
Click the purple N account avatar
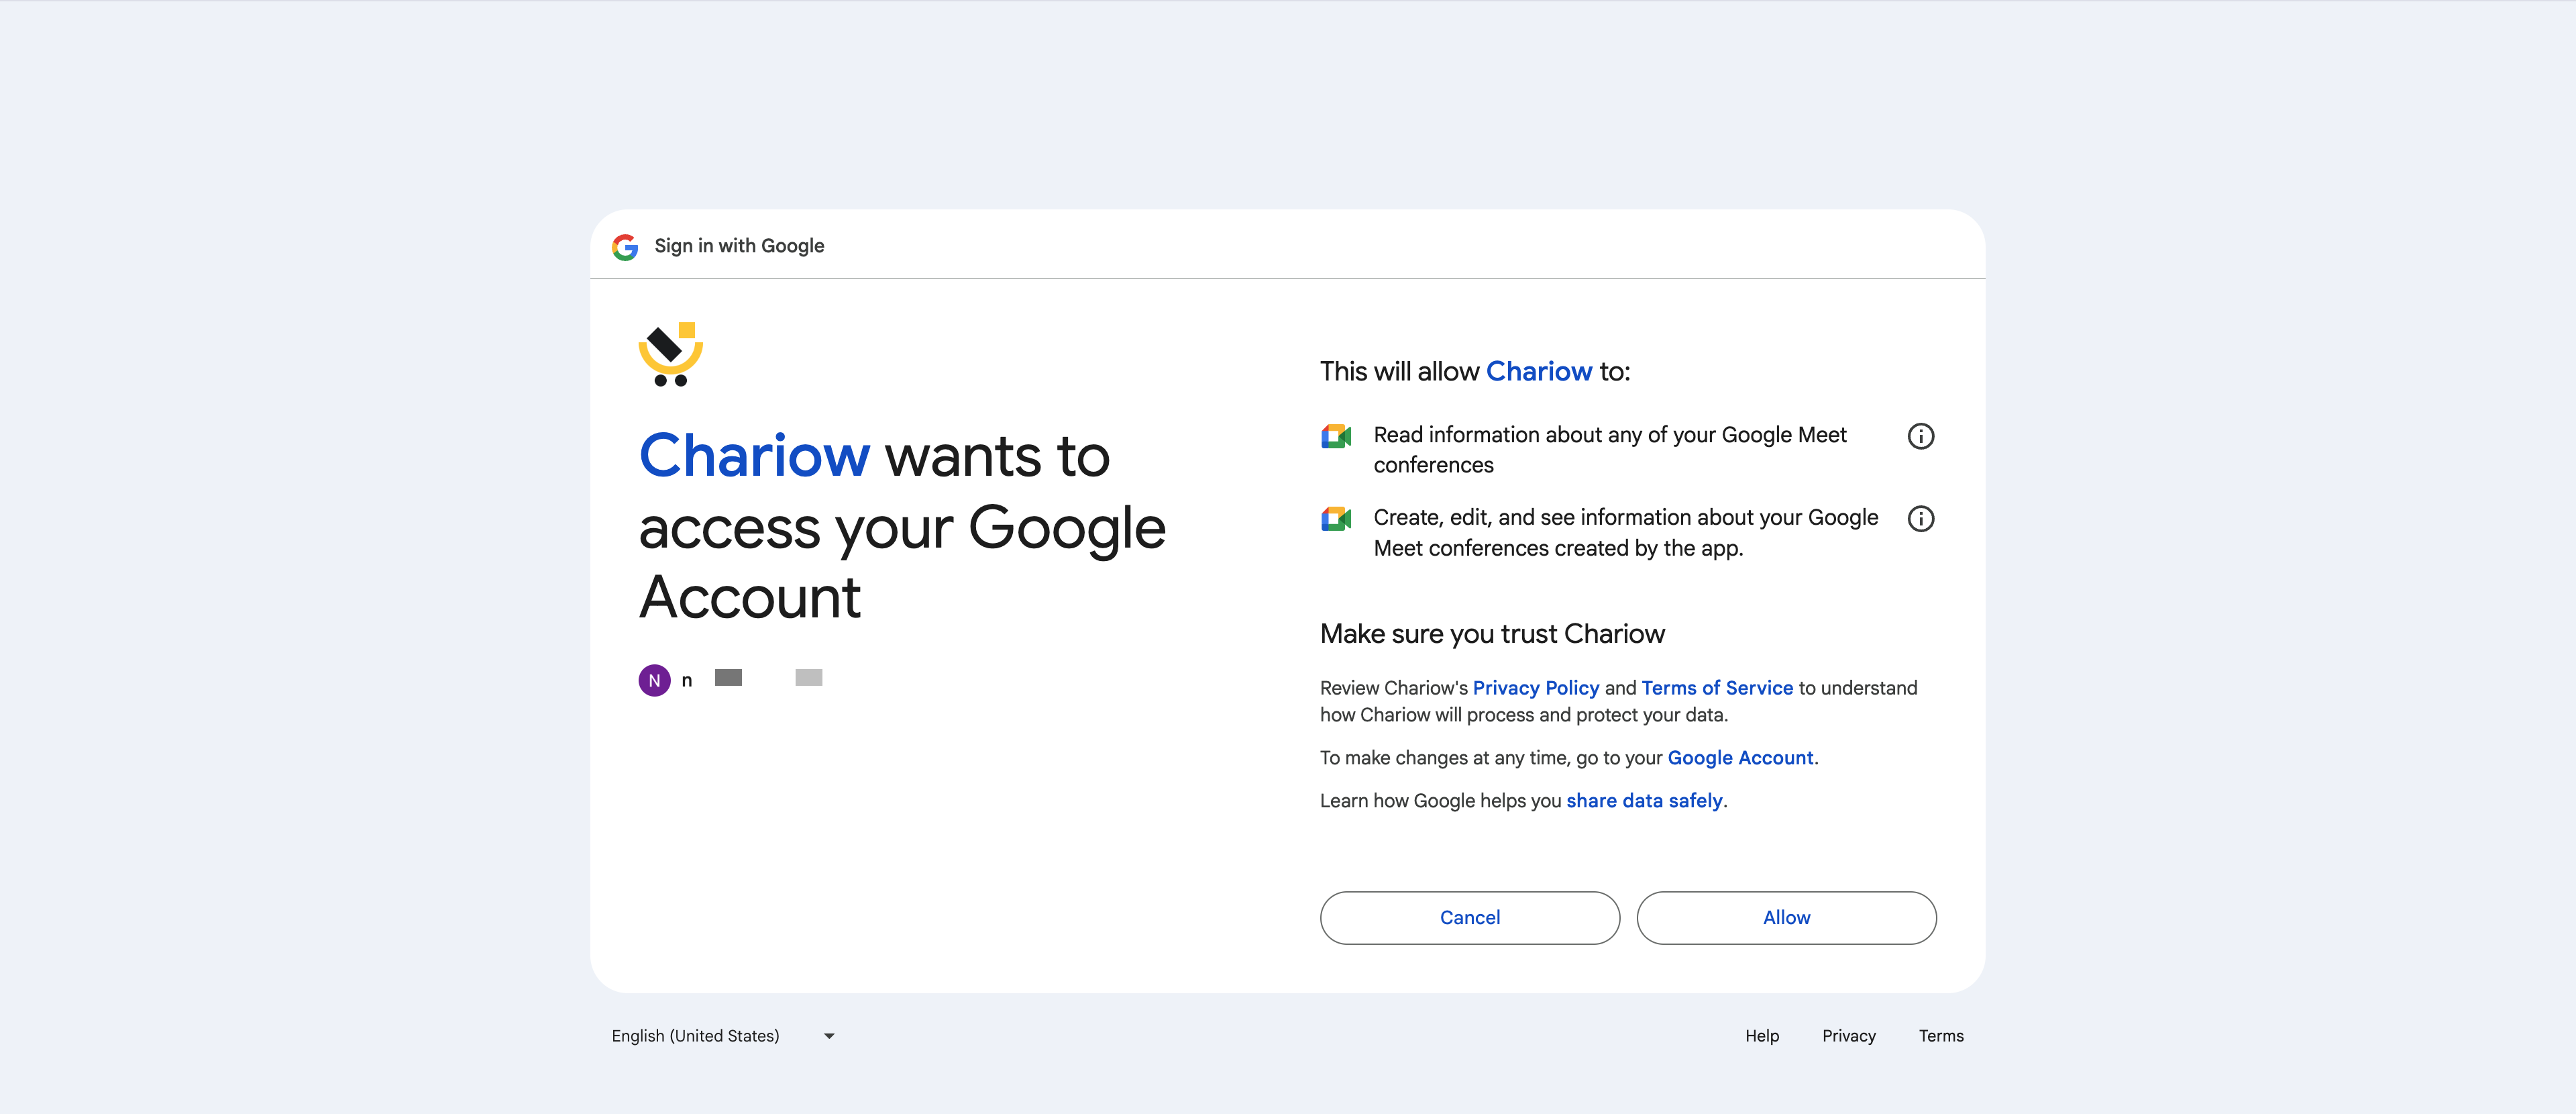(x=654, y=680)
